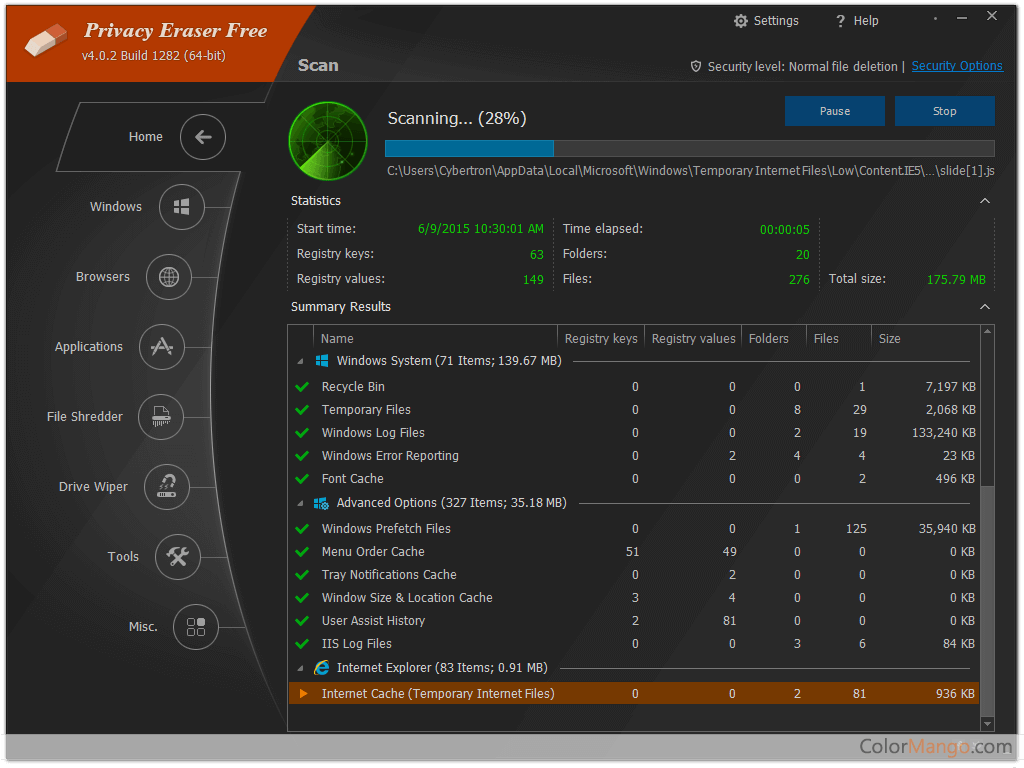Click the orange arrow beside Internet Cache
Viewport: 1024px width, 768px height.
304,694
